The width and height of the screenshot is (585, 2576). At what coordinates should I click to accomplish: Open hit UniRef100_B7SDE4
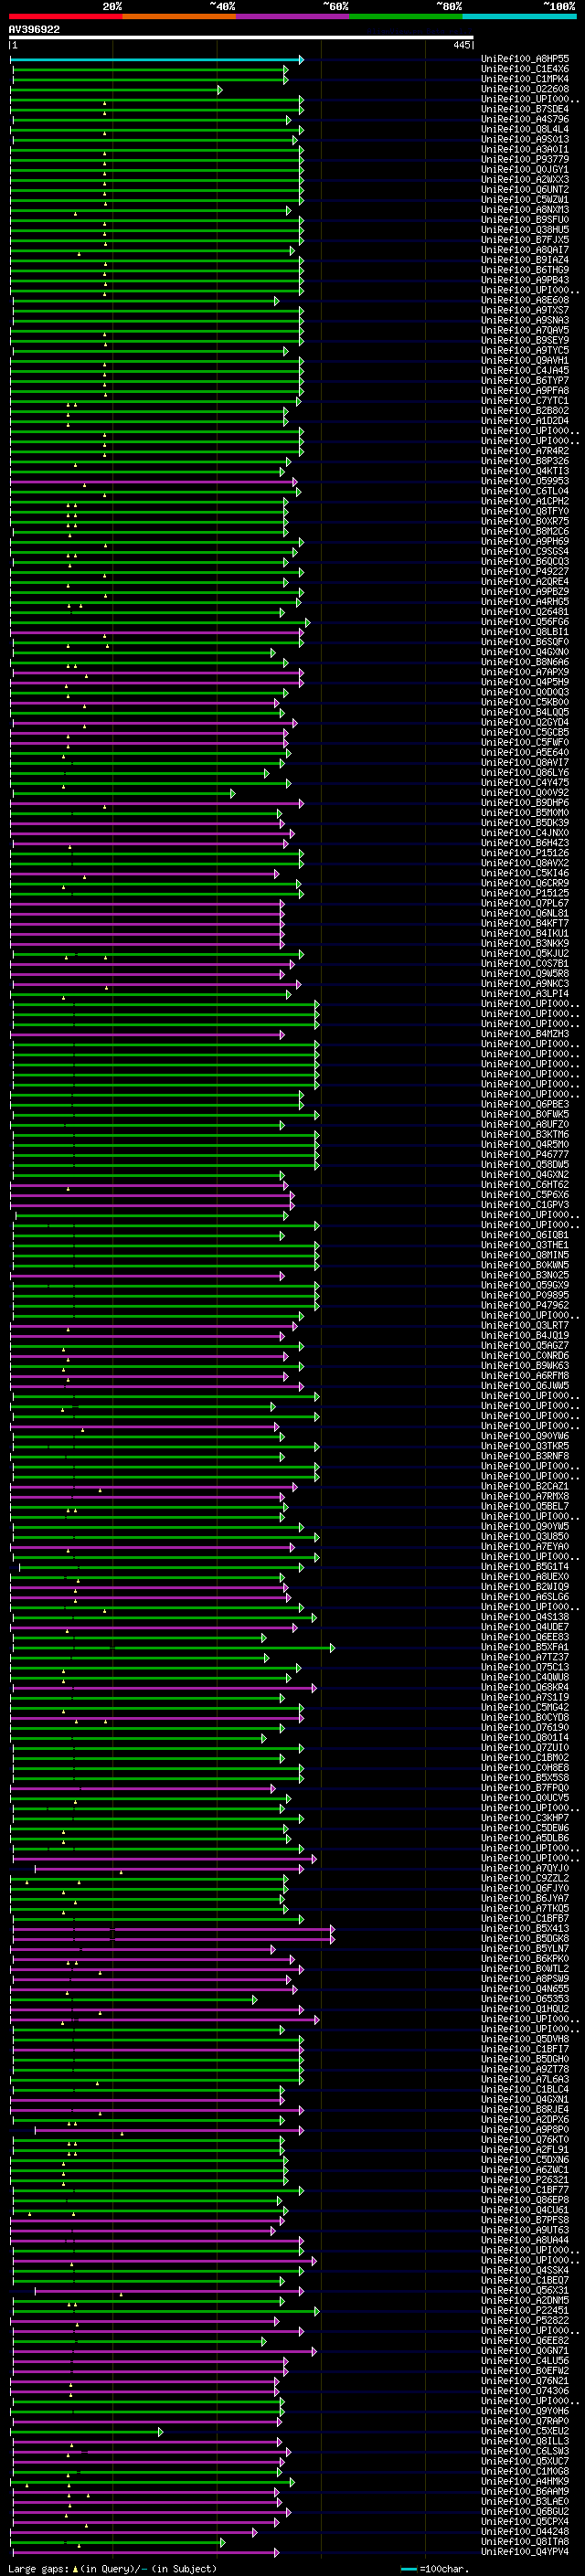525,109
